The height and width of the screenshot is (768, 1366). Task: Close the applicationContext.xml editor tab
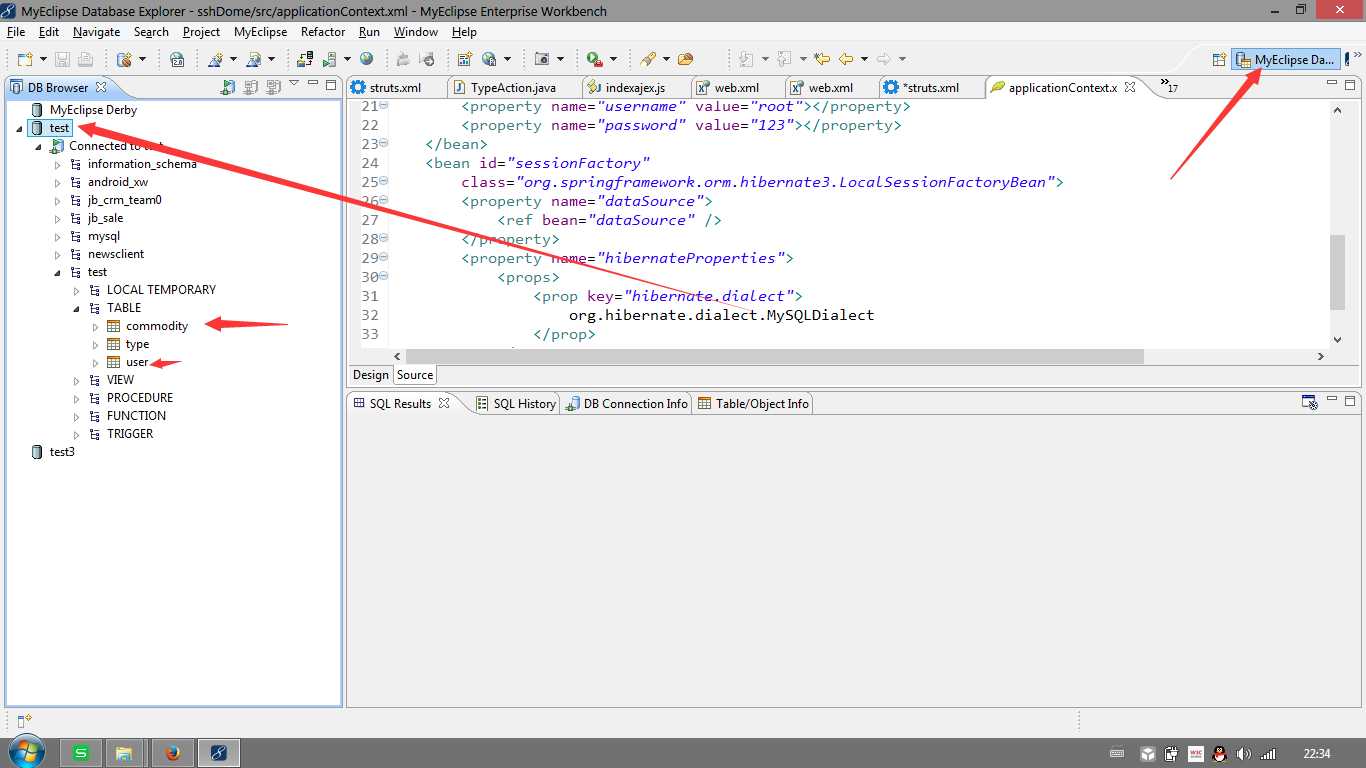1130,87
